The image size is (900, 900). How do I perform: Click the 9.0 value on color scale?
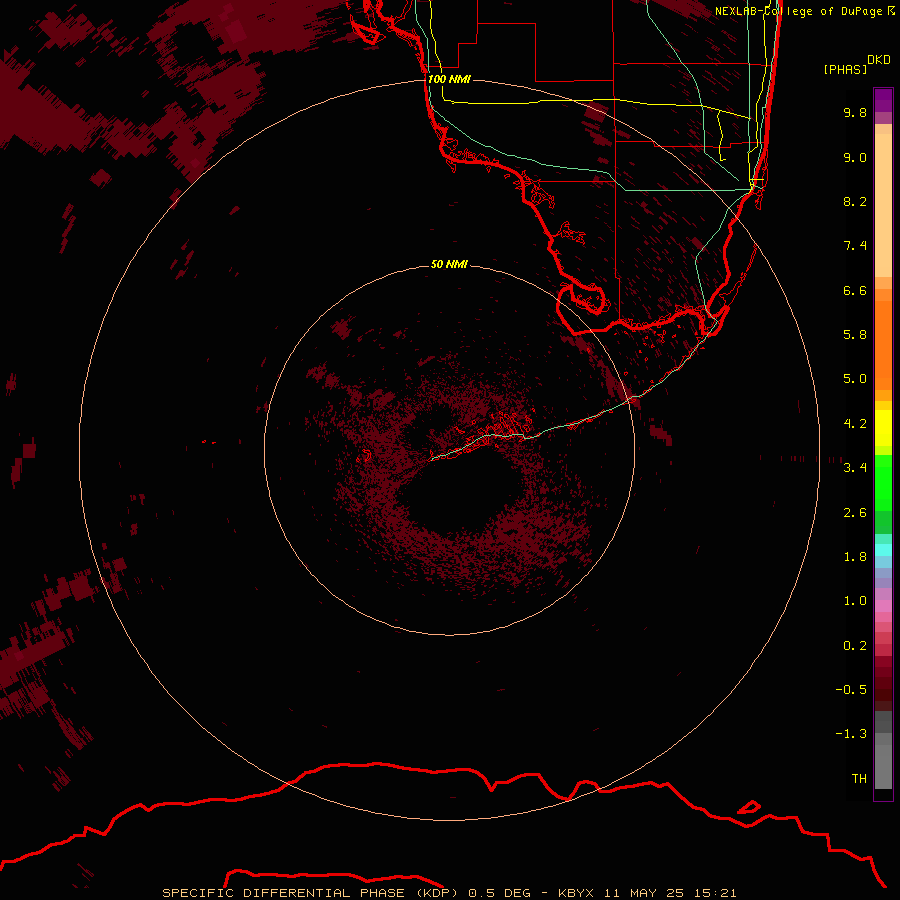tap(855, 157)
